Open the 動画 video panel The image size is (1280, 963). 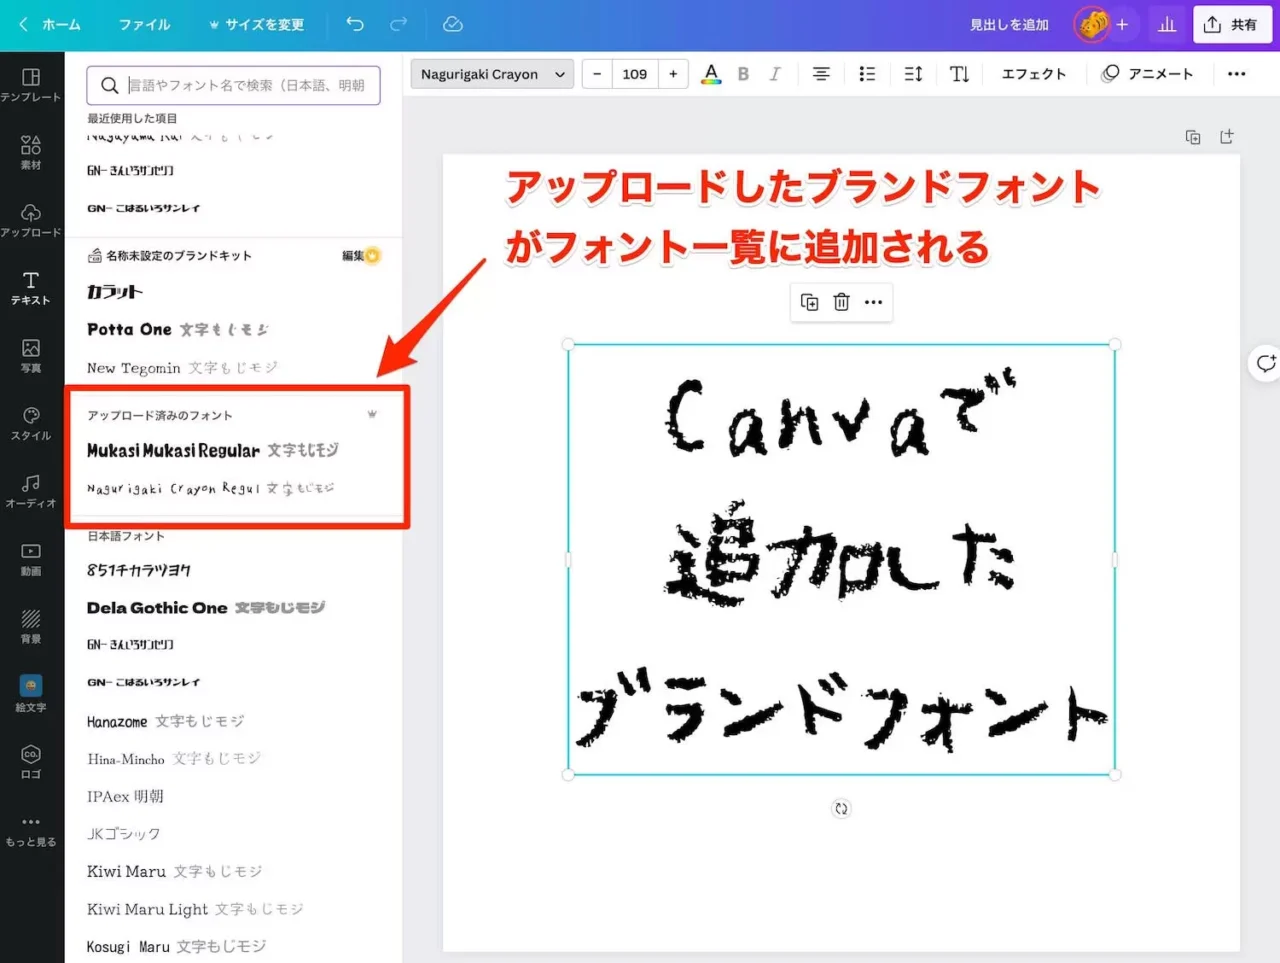pos(31,559)
